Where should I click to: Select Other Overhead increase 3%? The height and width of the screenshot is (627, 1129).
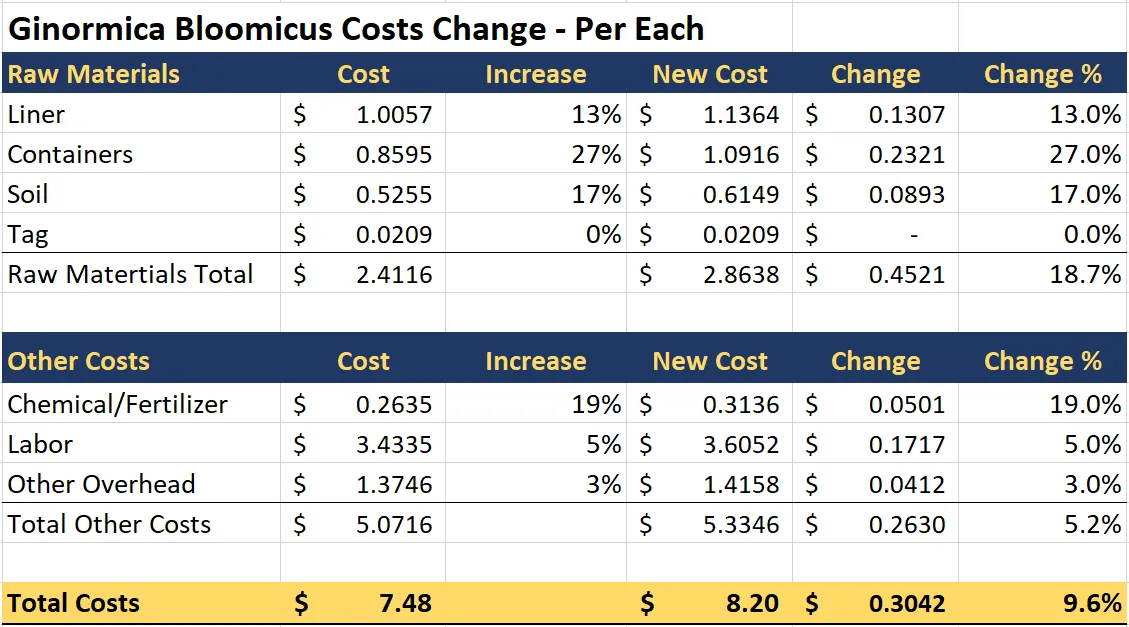tap(603, 484)
